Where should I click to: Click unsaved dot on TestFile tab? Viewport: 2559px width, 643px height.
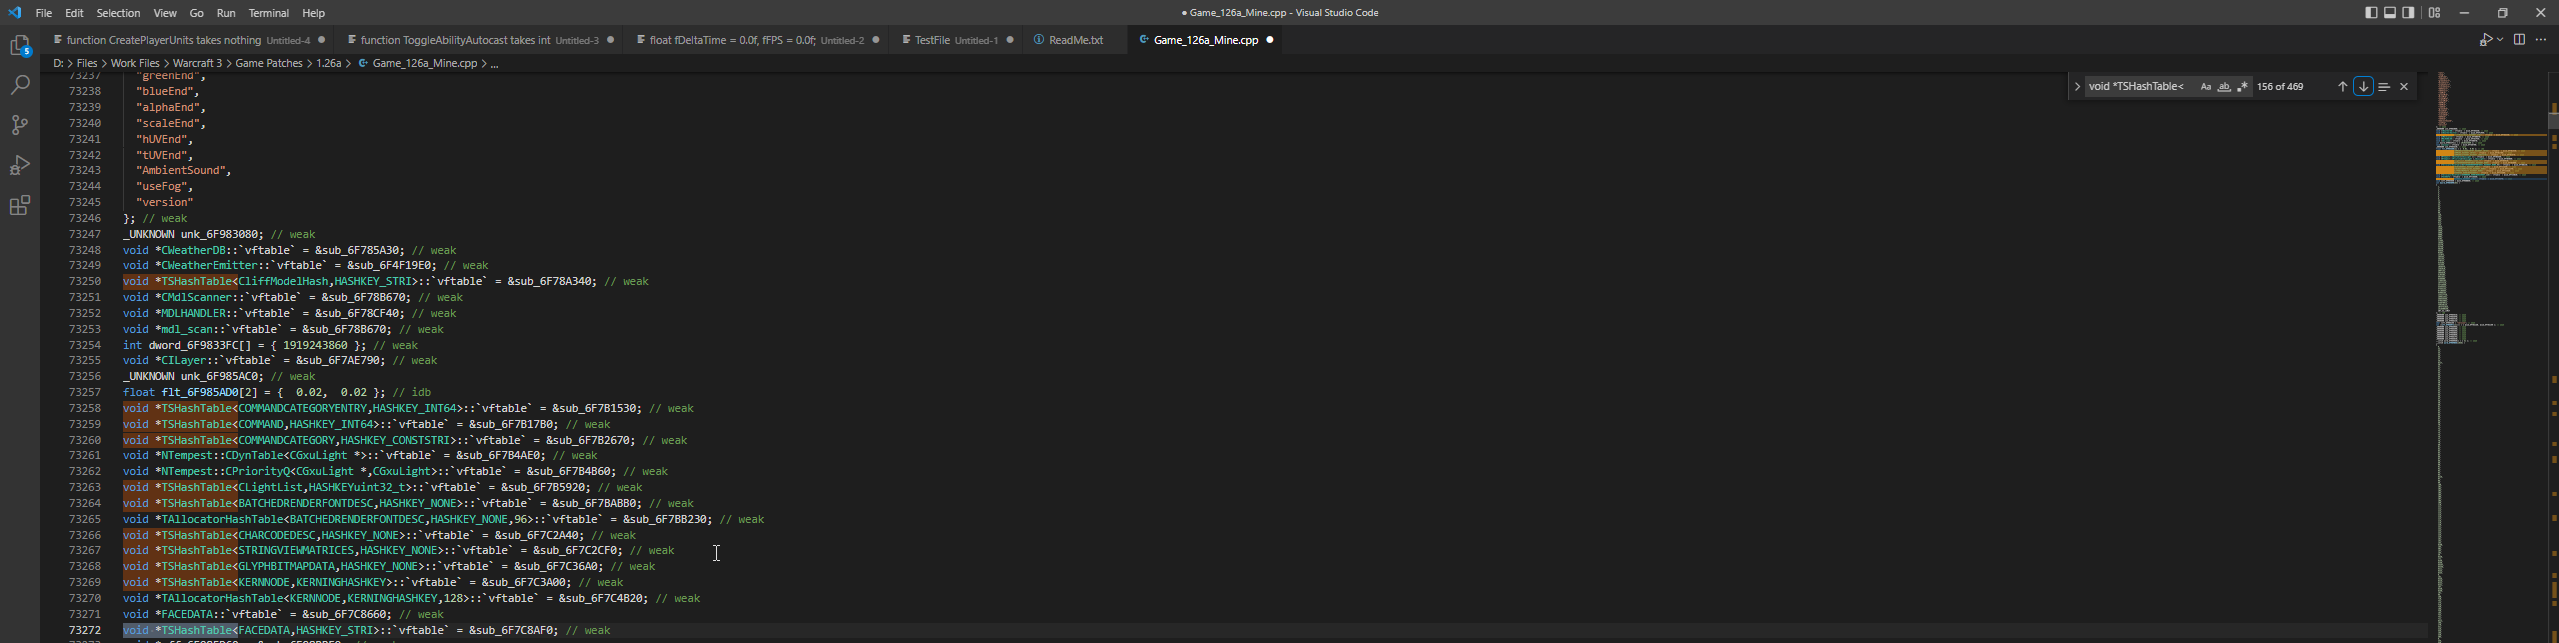[1010, 40]
